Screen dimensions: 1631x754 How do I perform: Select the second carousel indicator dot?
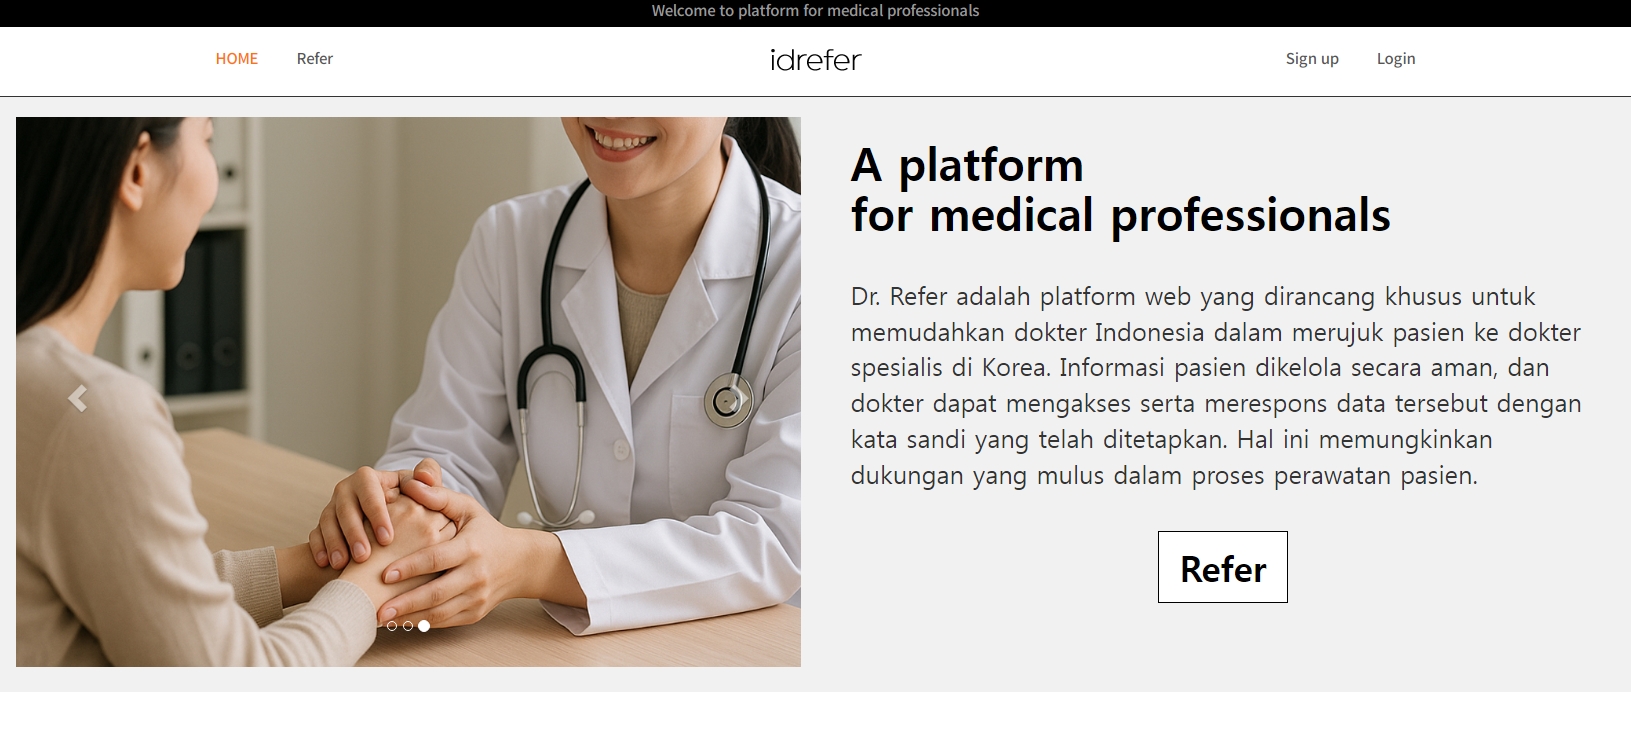coord(408,626)
